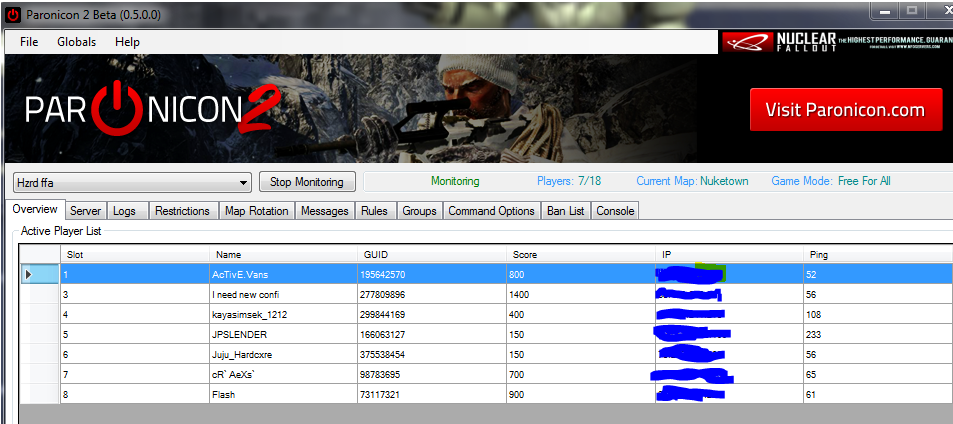Sort by the Slot column header
Image resolution: width=953 pixels, height=424 pixels.
coord(135,255)
